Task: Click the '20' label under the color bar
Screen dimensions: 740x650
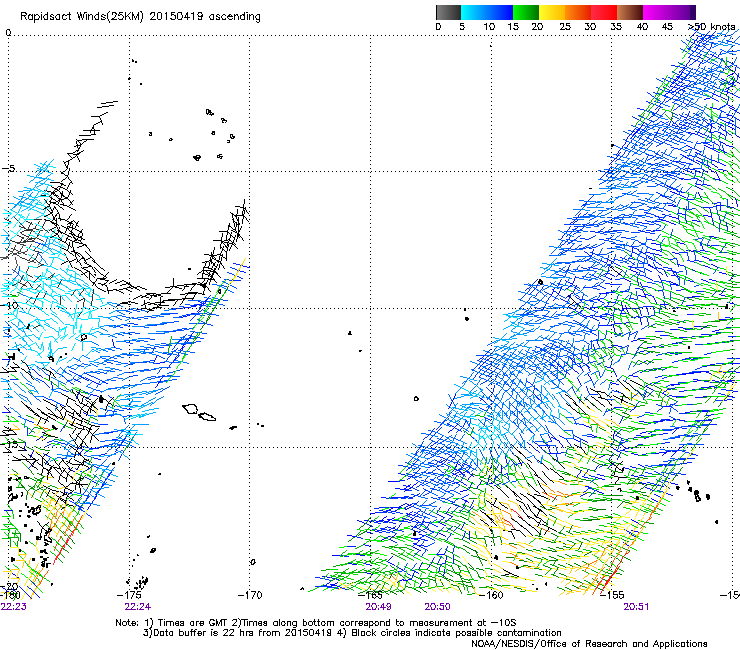Action: coord(537,27)
